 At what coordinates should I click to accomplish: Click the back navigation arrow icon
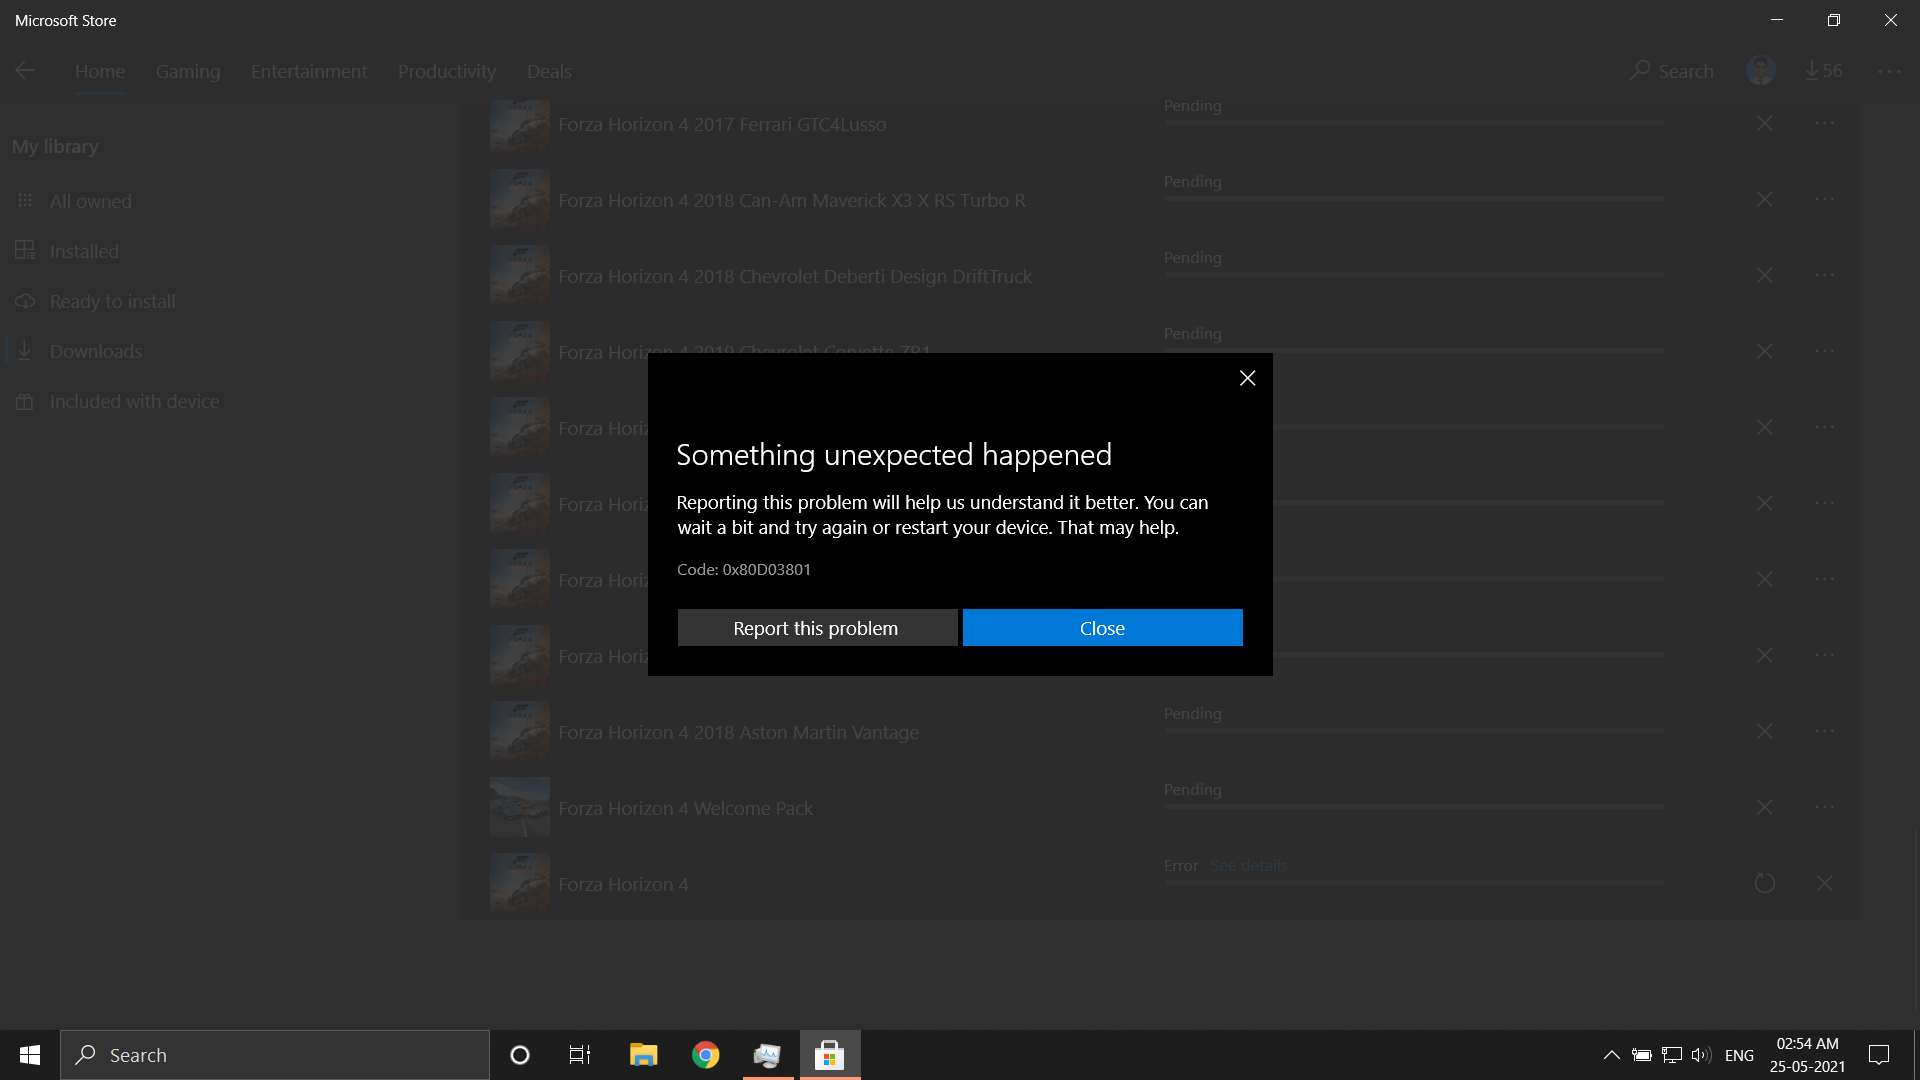(25, 70)
